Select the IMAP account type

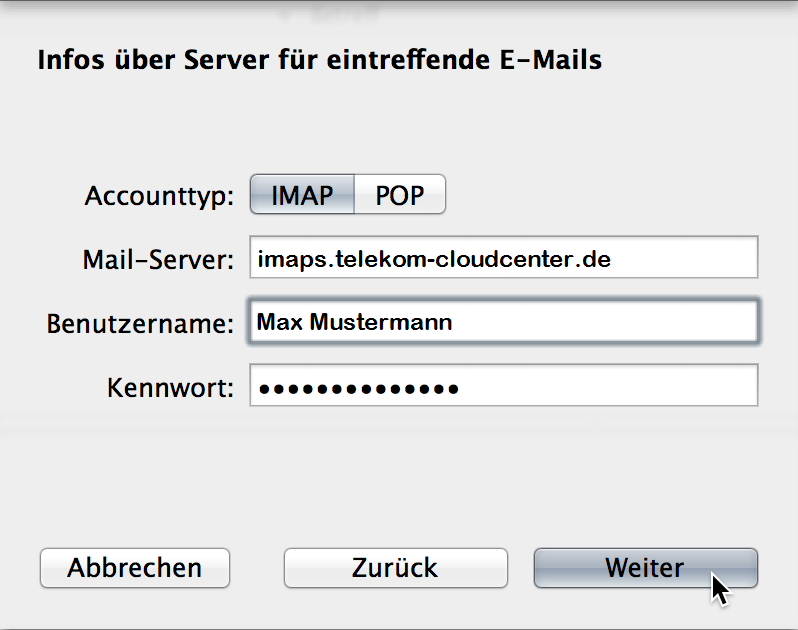click(x=302, y=194)
